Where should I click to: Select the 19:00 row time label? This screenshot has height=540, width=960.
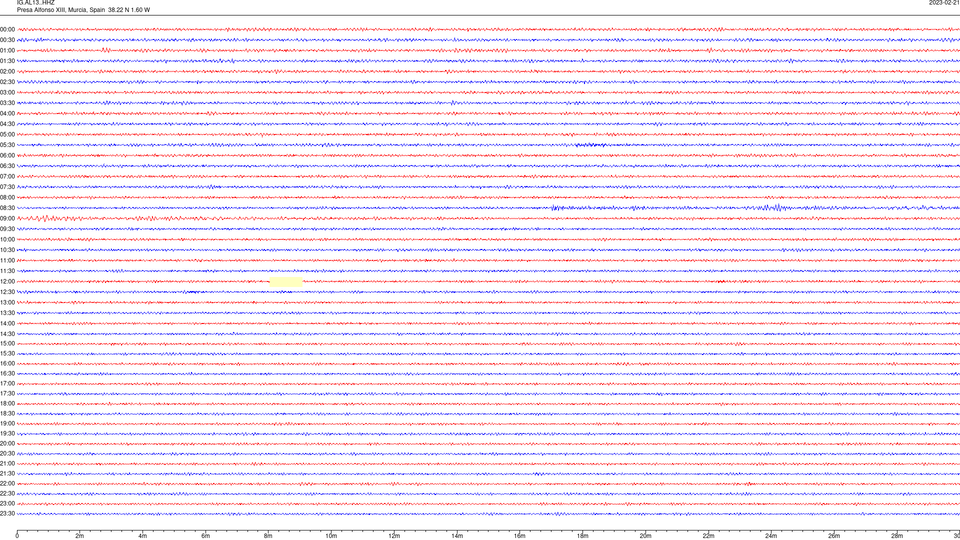tap(7, 424)
